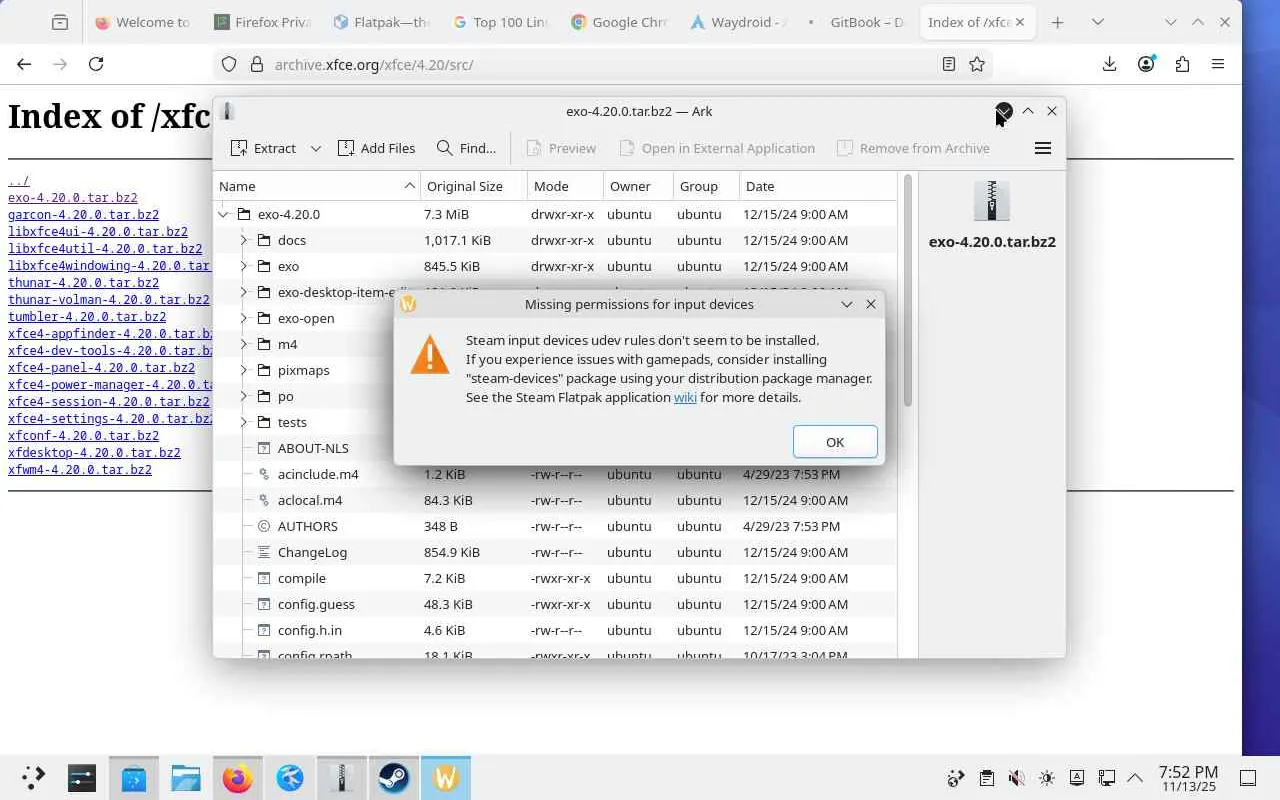Select the ChangeLog file in Ark
The height and width of the screenshot is (800, 1280).
555,552
